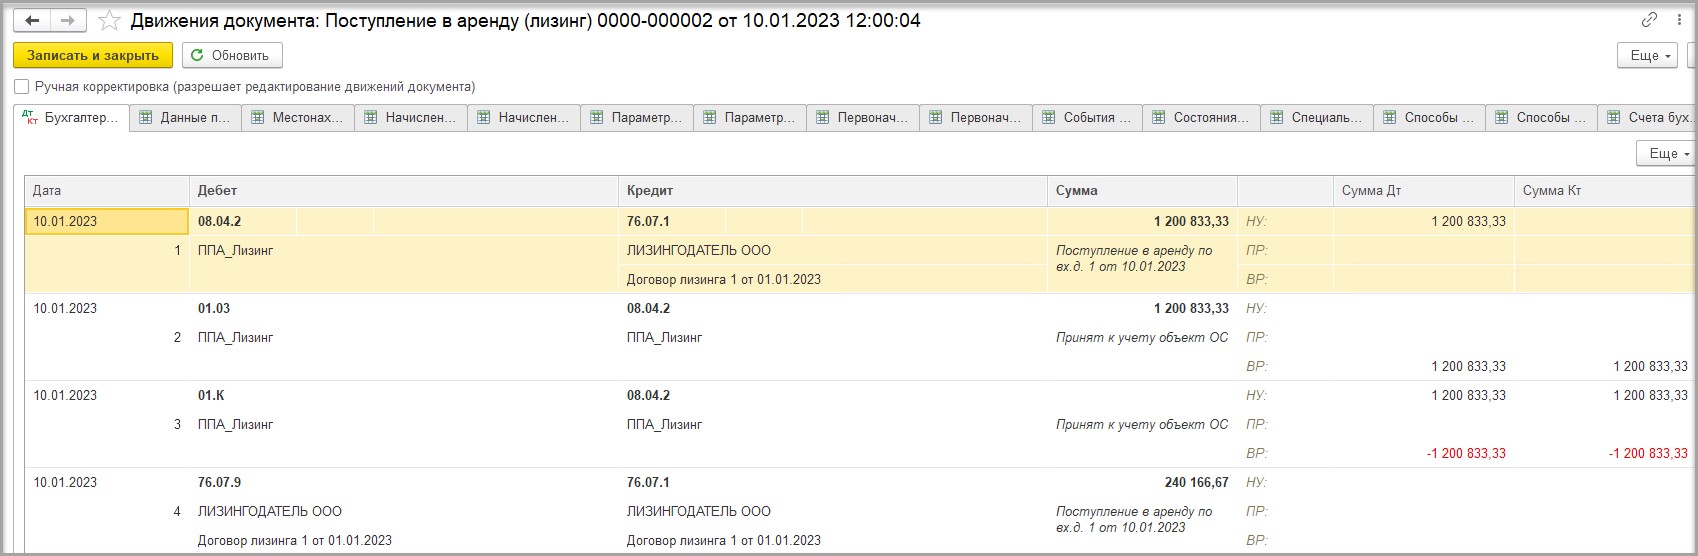
Task: Add document to favorites with star icon
Action: 110,21
